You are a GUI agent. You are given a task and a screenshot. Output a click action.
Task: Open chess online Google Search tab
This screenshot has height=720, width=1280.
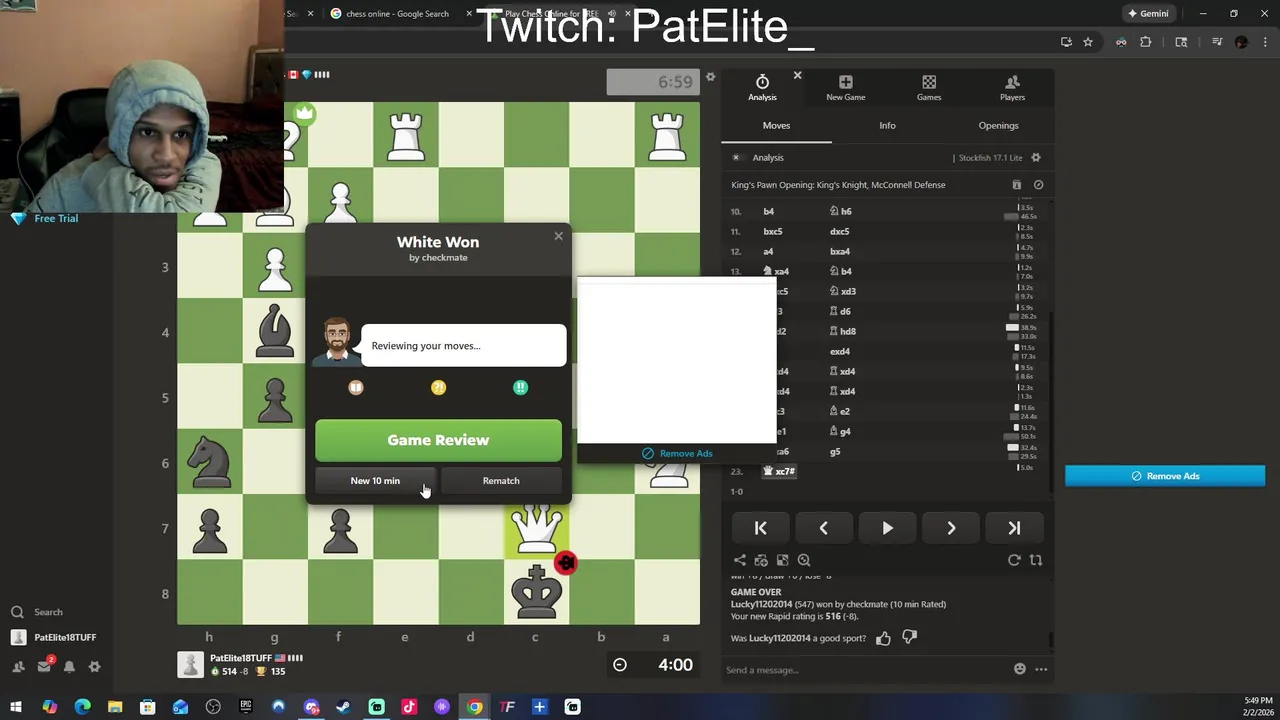[398, 14]
